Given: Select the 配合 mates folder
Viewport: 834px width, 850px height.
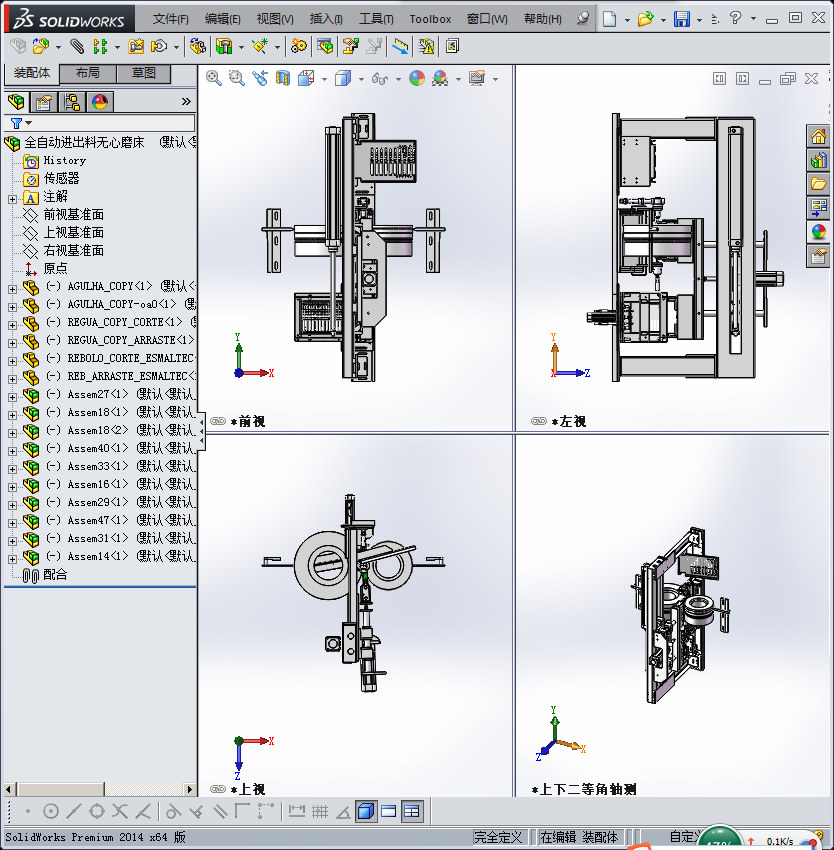Looking at the screenshot, I should click(55, 575).
